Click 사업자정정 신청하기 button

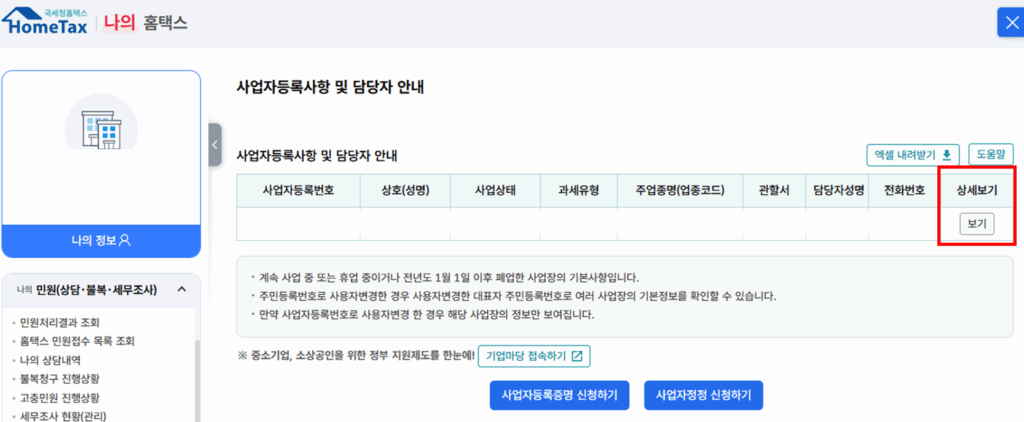tap(703, 395)
